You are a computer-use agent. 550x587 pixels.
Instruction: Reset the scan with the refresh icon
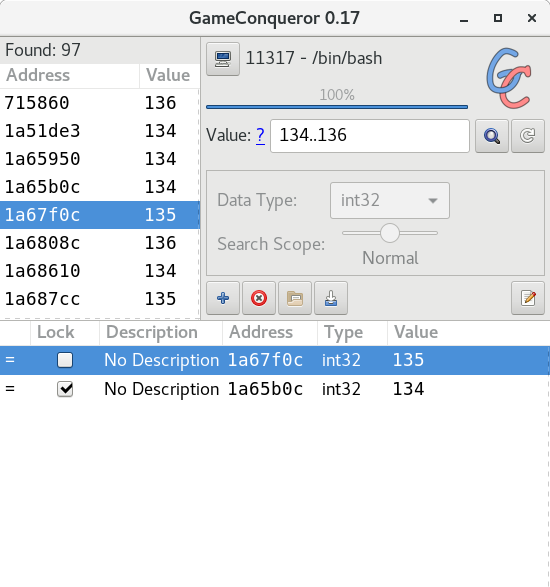click(528, 136)
